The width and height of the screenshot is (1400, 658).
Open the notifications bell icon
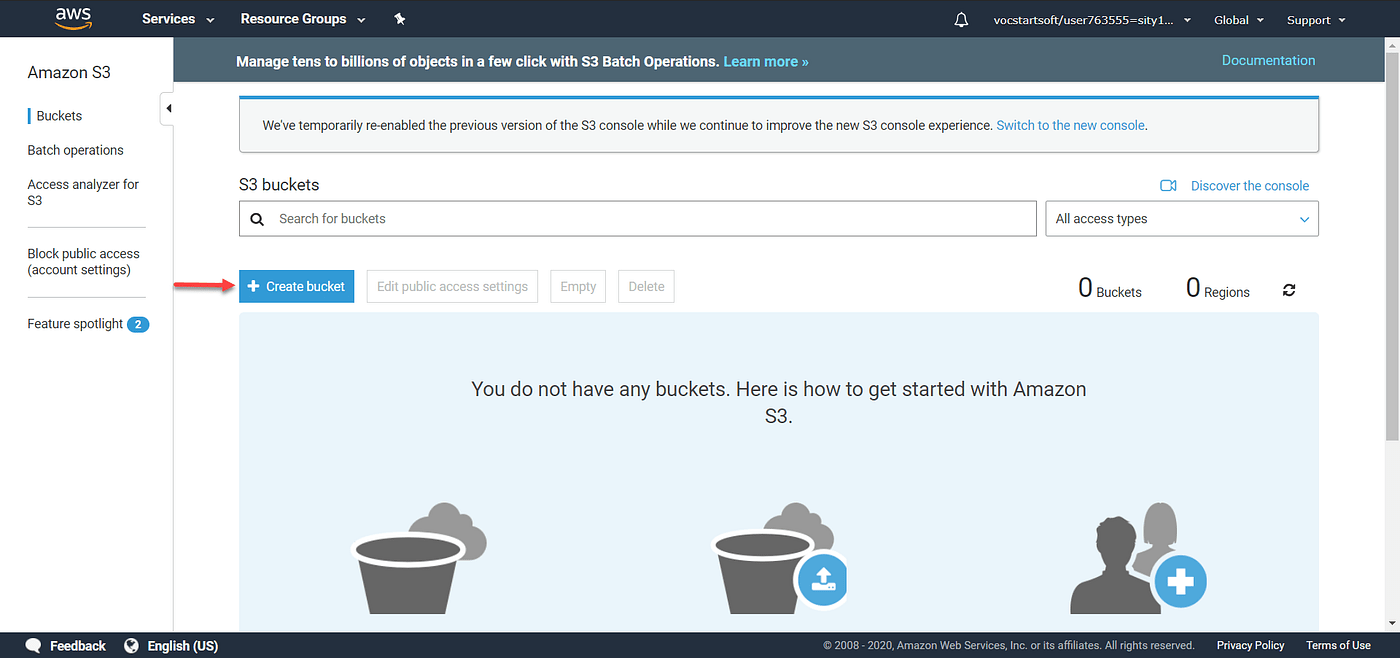(961, 20)
